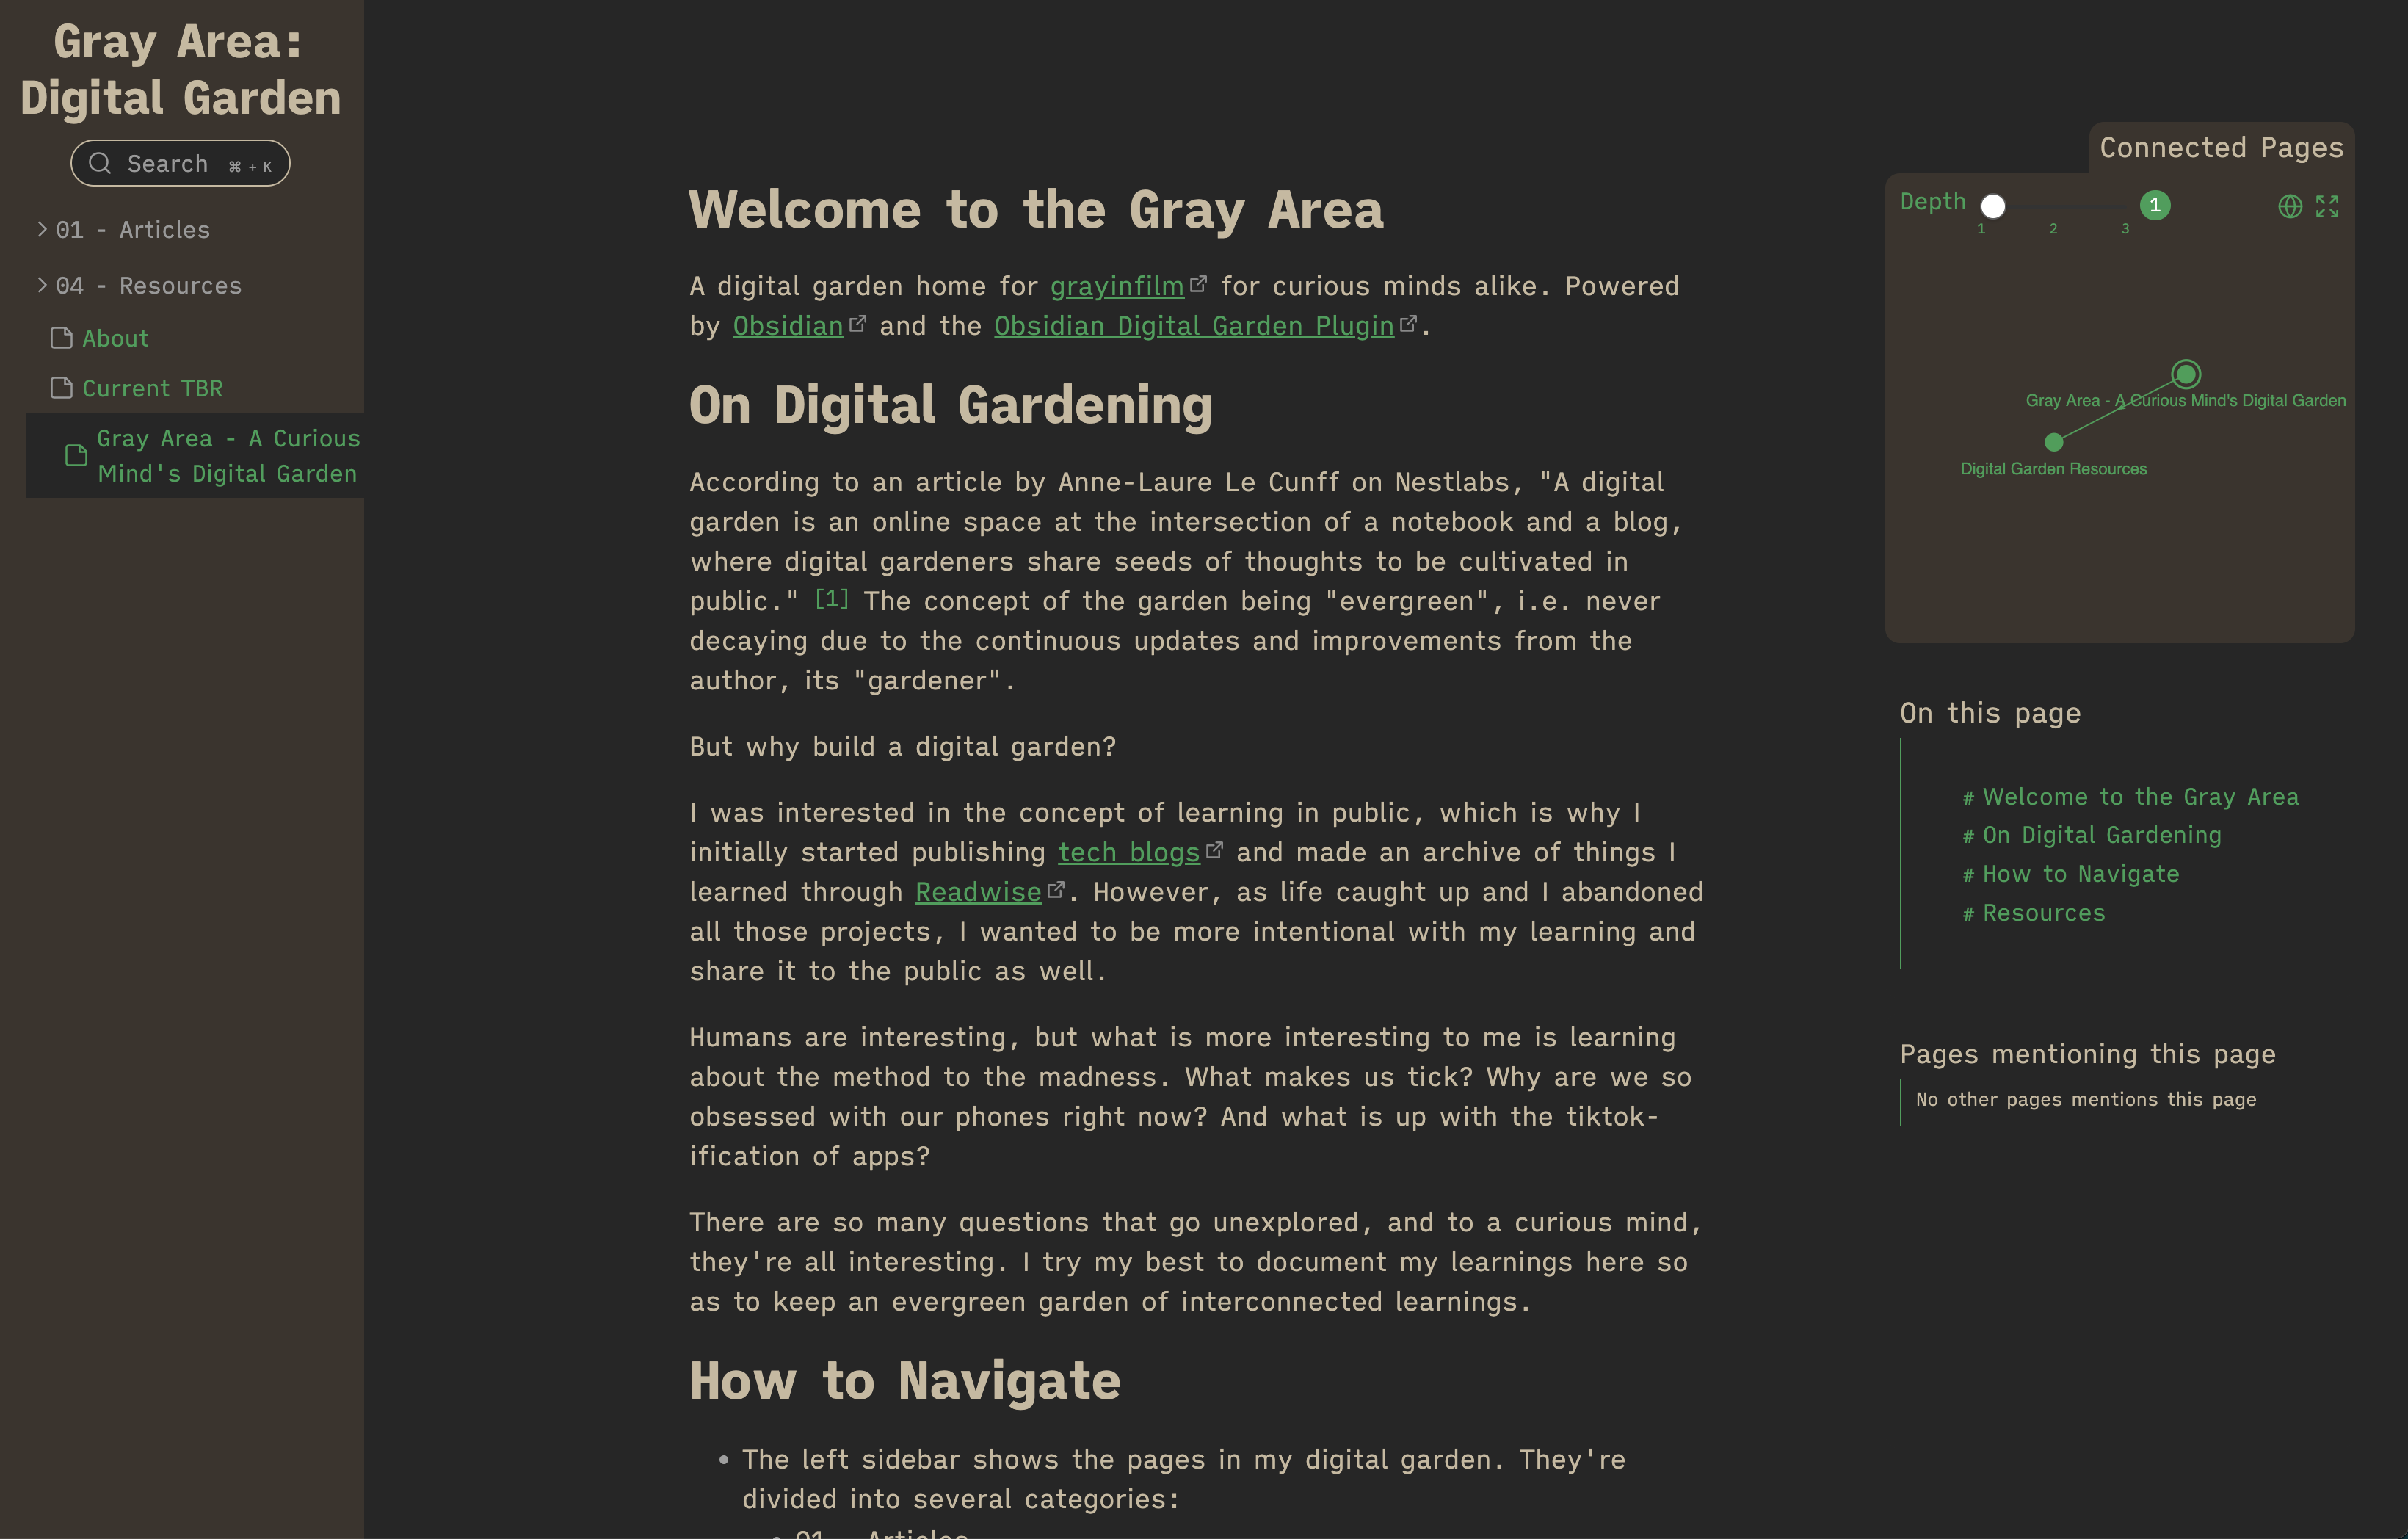Click external-link icon after Digital Garden Plugin
The image size is (2408, 1539).
click(x=1408, y=324)
